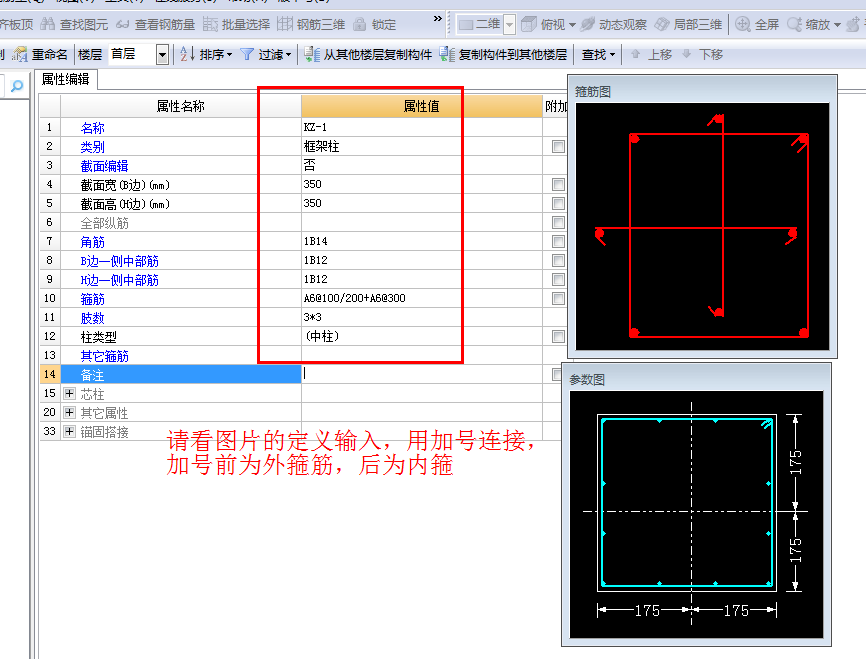Tick the extra checkbox for 箍筋 row

coord(558,298)
